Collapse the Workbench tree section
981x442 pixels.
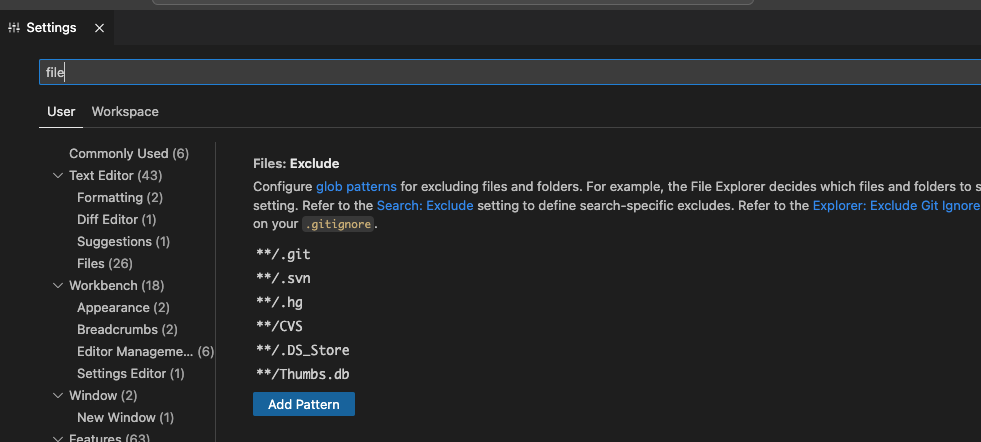coord(57,286)
